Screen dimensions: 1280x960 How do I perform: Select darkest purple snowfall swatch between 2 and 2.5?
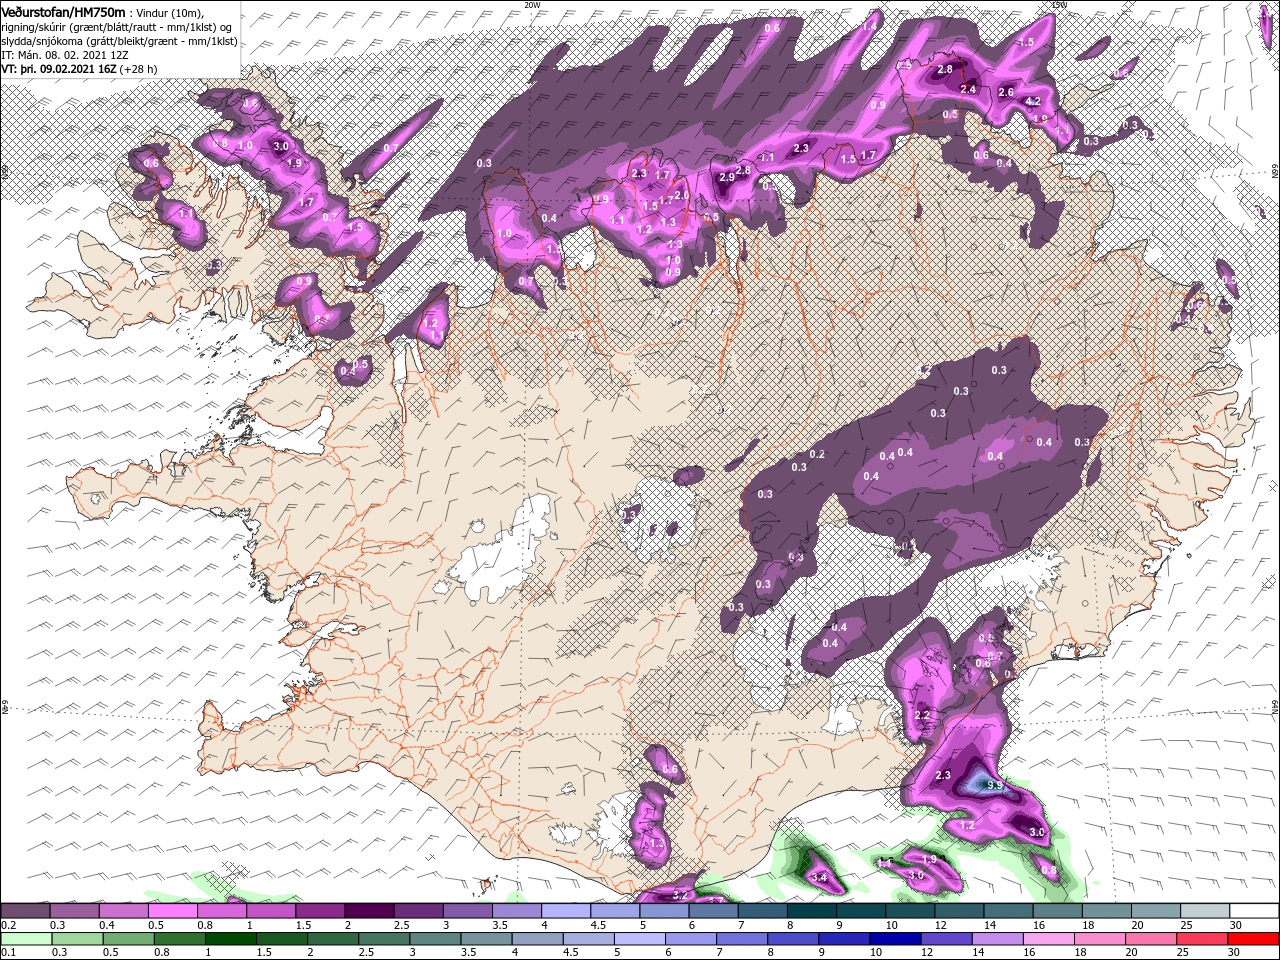click(369, 911)
